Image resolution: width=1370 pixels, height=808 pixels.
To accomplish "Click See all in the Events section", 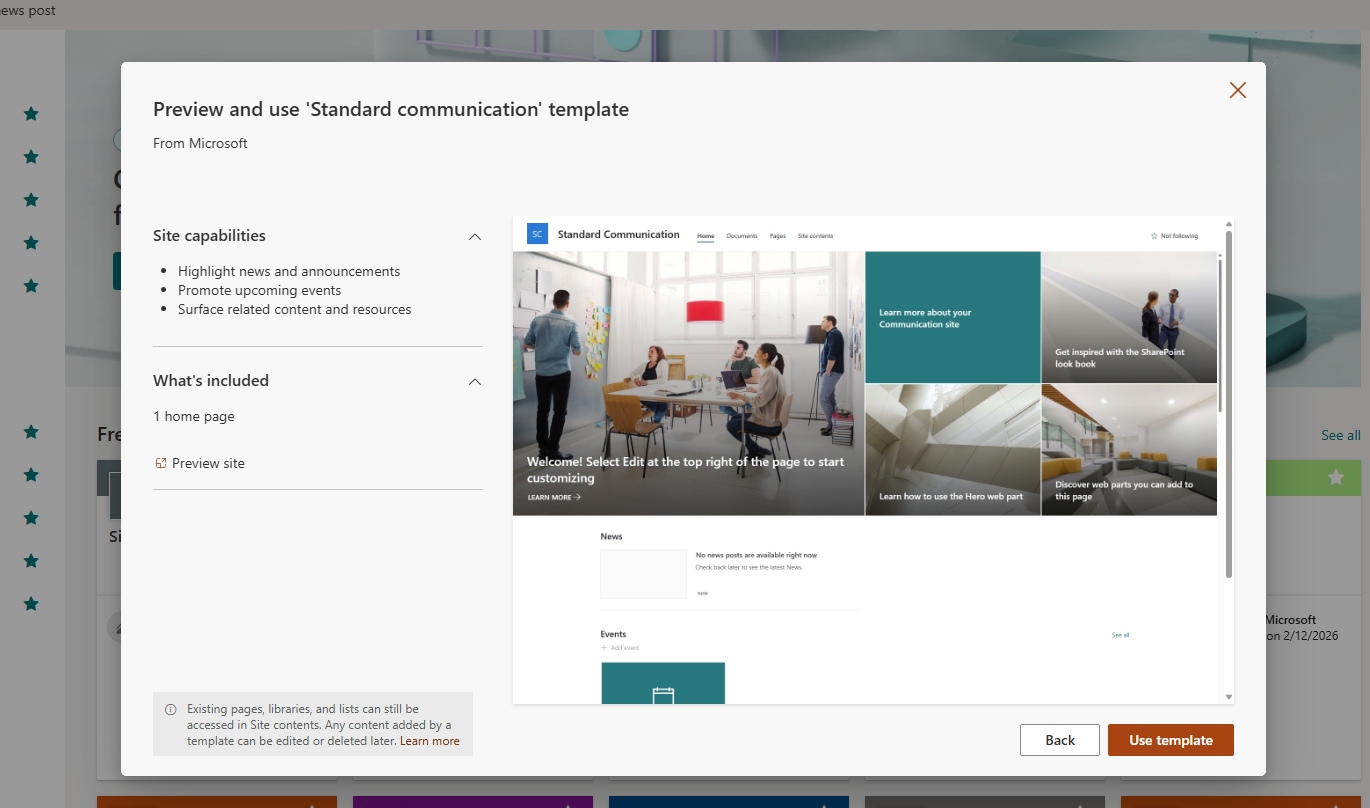I will tap(1120, 635).
